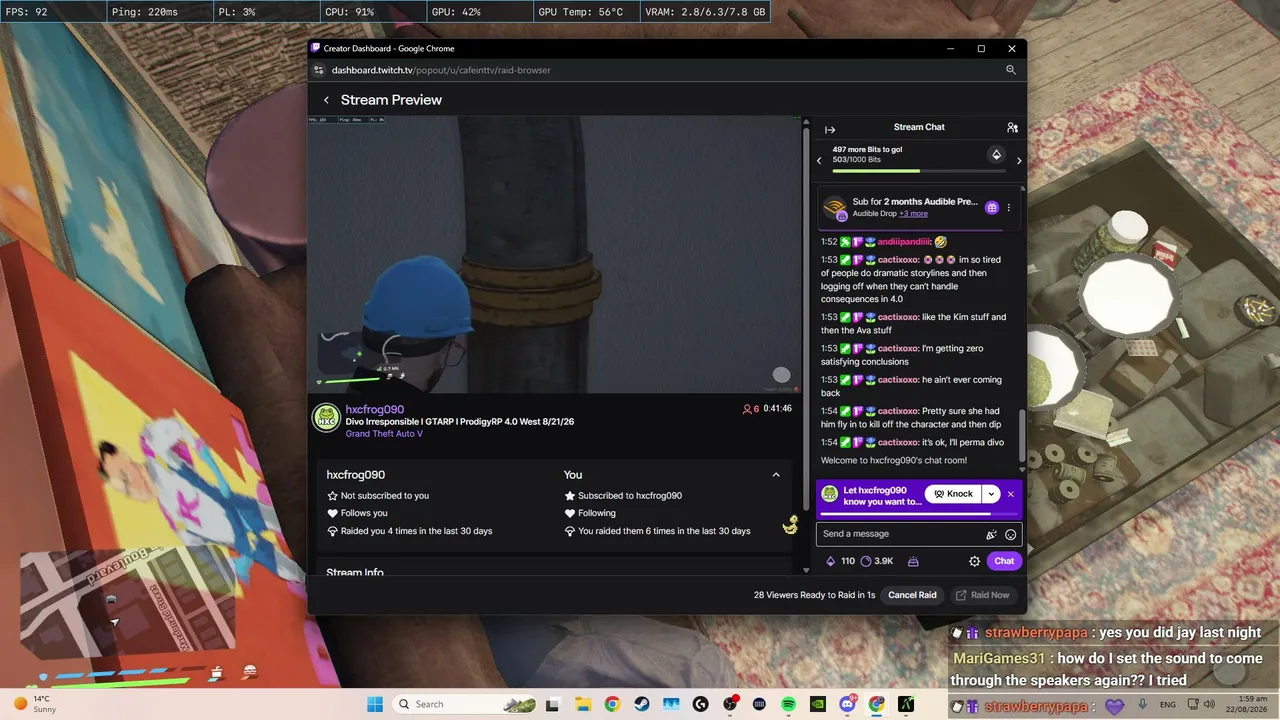The width and height of the screenshot is (1280, 720).
Task: Click the viewer count of 6
Action: pos(751,409)
